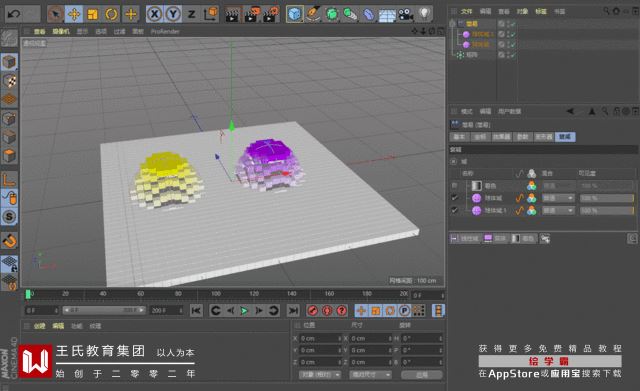The height and width of the screenshot is (391, 640).
Task: Open blend dropdown of first sphere field
Action: click(558, 198)
